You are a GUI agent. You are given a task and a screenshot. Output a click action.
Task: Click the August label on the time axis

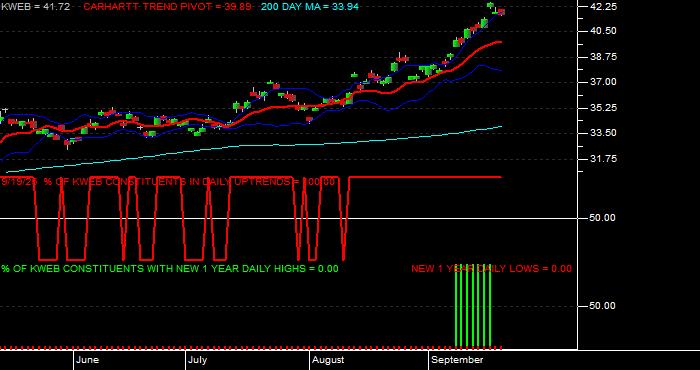(x=328, y=360)
